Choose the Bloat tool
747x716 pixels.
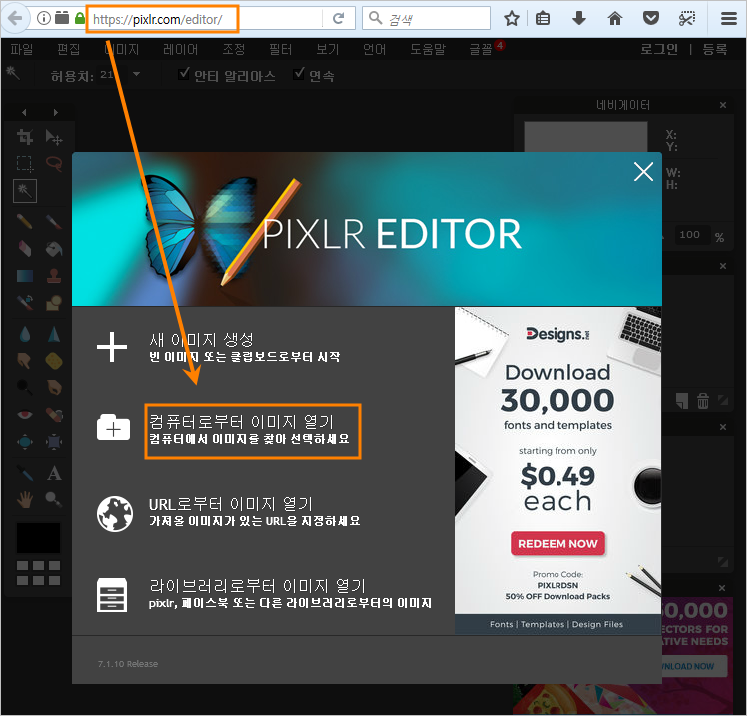pos(25,442)
